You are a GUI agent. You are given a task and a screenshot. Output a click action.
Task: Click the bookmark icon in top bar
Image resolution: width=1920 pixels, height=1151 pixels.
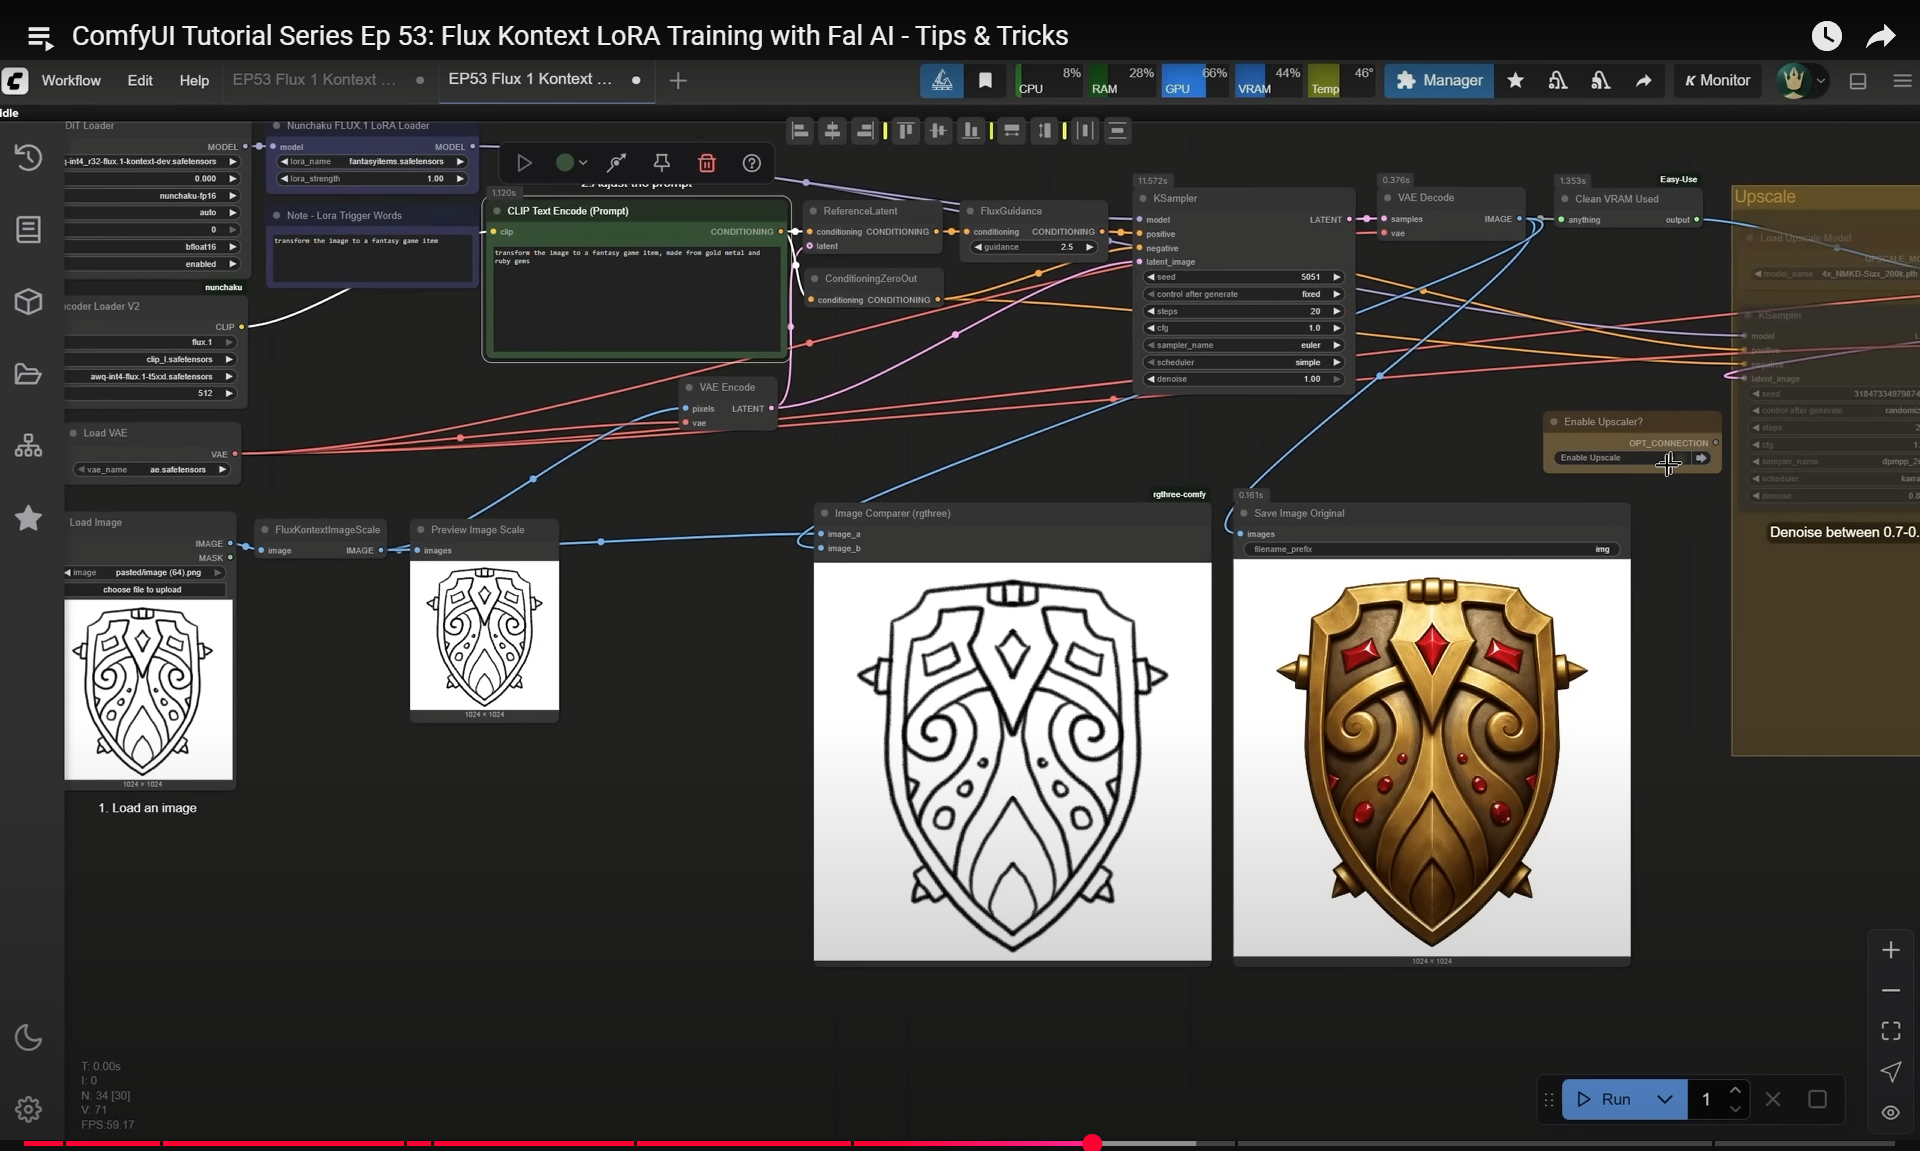(985, 80)
